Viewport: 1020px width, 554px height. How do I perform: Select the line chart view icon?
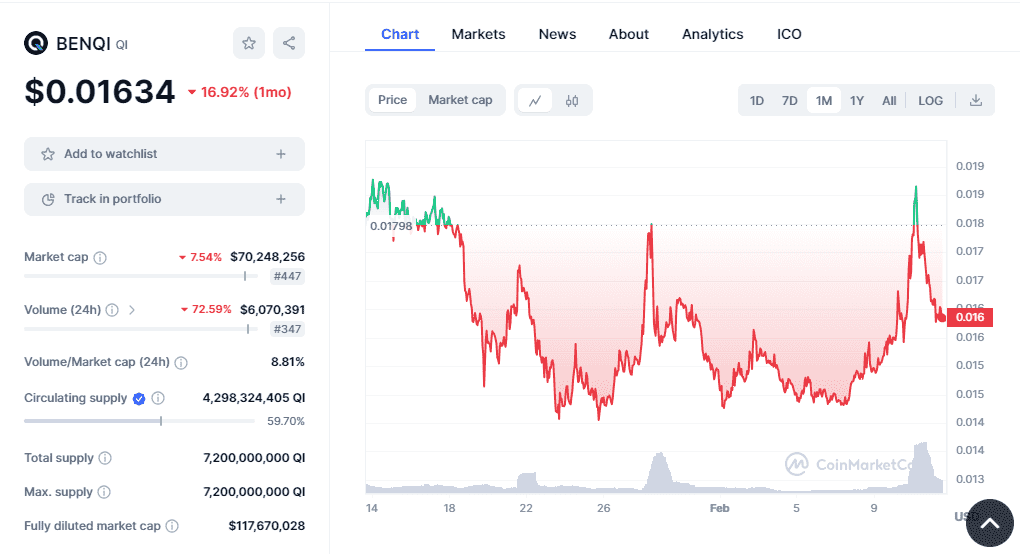click(535, 101)
